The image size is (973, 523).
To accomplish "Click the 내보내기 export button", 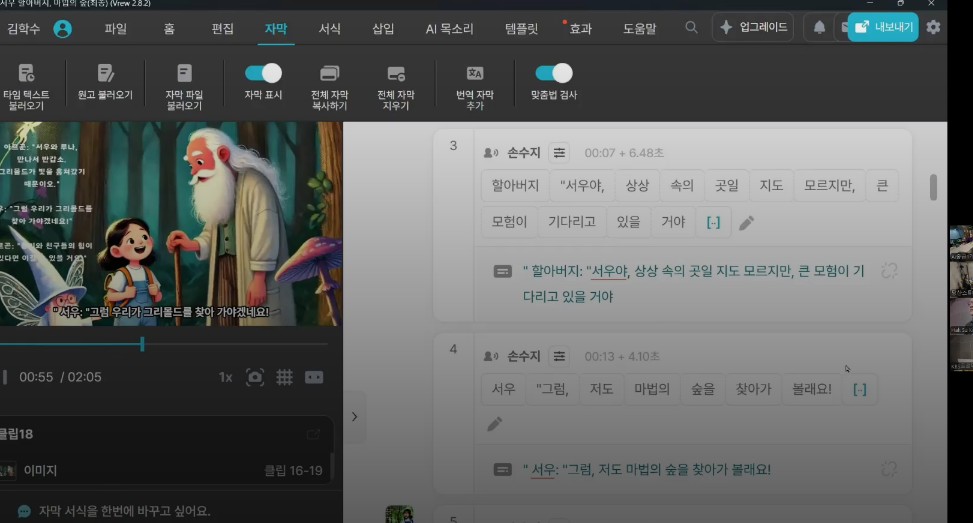I will point(883,27).
